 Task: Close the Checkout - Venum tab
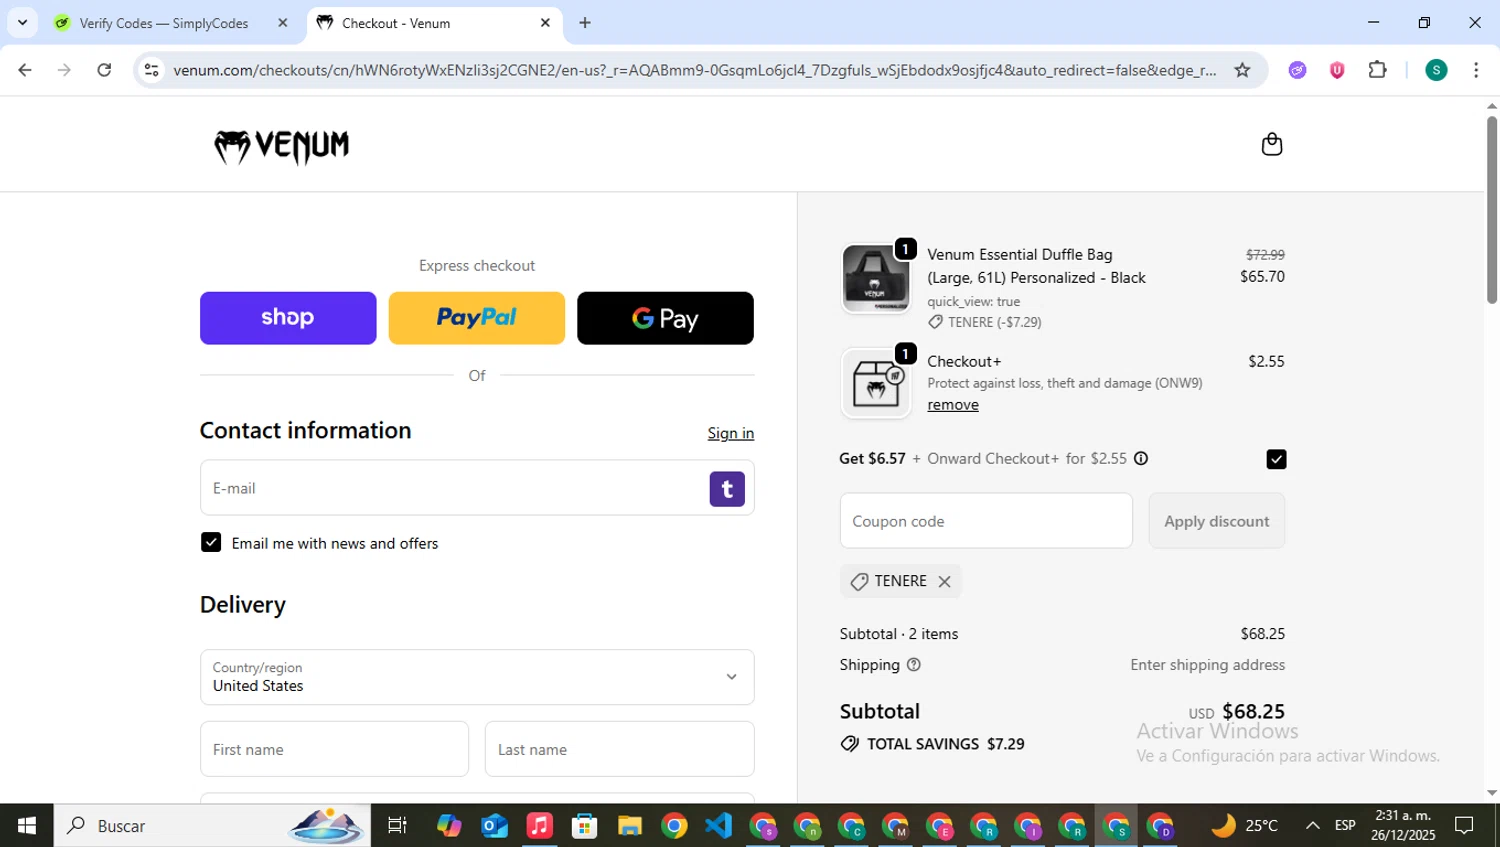point(545,23)
